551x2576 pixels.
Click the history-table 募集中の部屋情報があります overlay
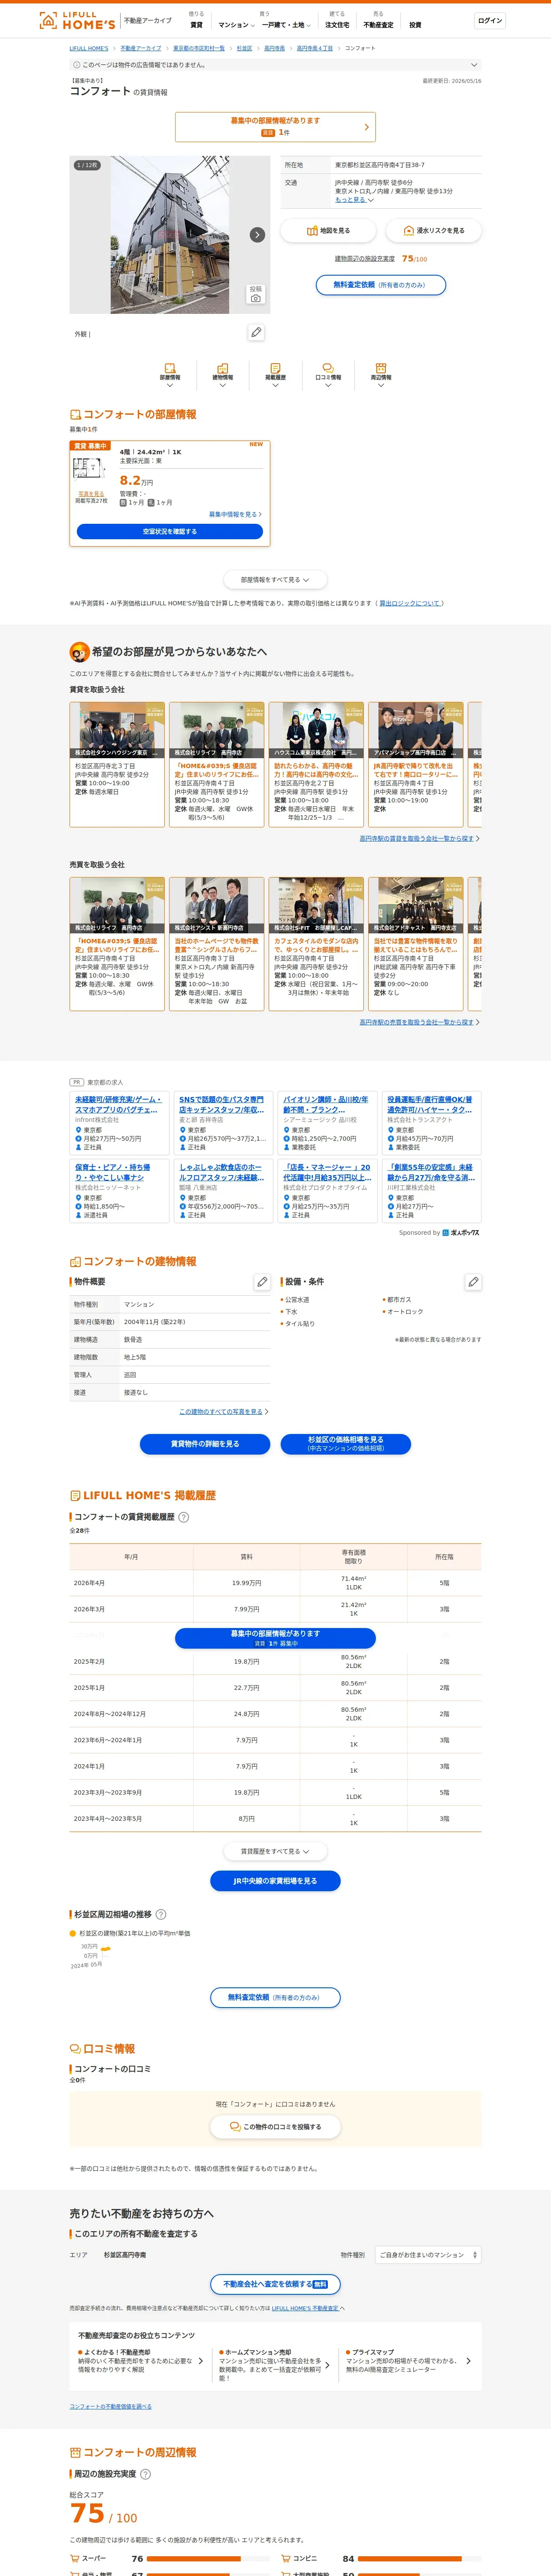(275, 1638)
